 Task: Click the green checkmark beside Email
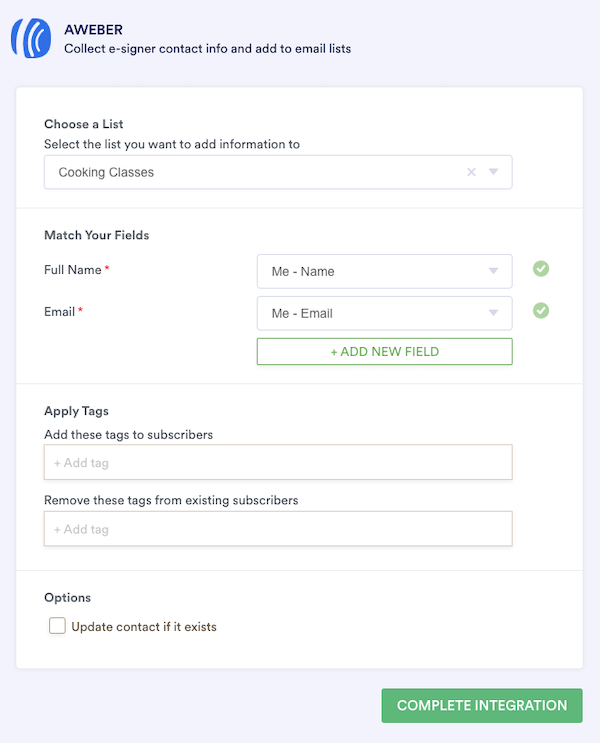[x=541, y=311]
